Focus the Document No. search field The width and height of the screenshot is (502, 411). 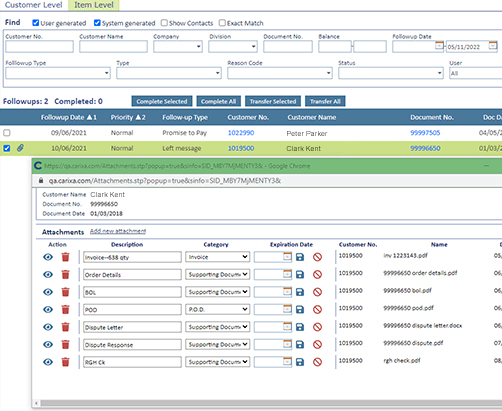tap(288, 47)
